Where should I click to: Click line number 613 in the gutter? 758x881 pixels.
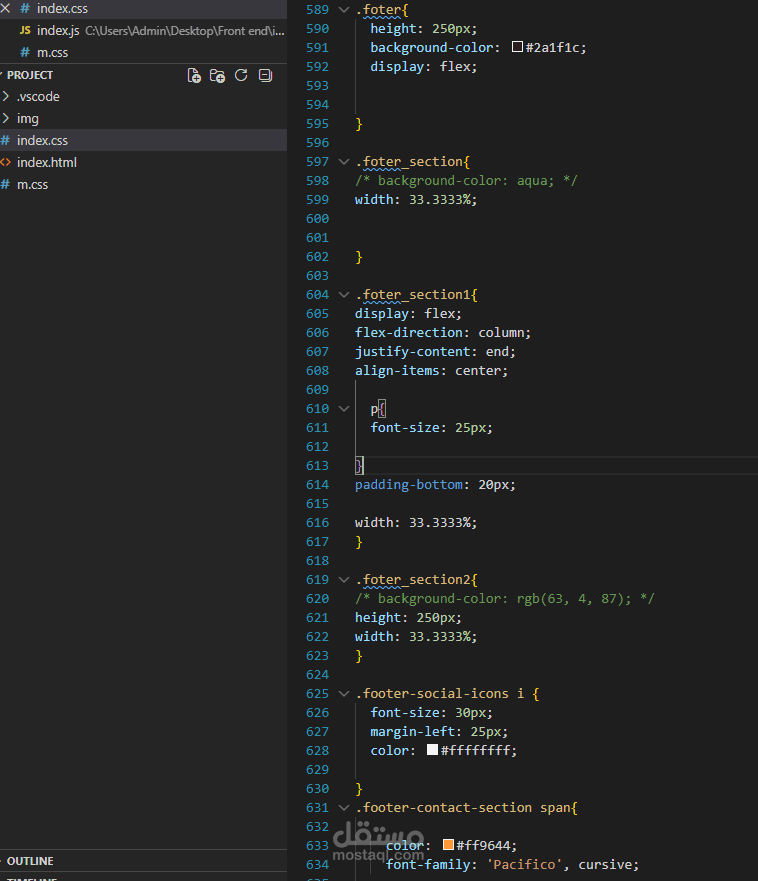[317, 466]
